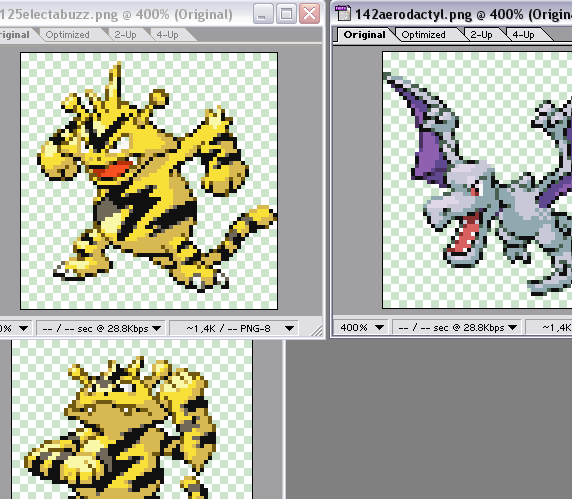The width and height of the screenshot is (572, 499).
Task: Switch to Optimized tab in aerodactyl window
Action: pos(427,35)
